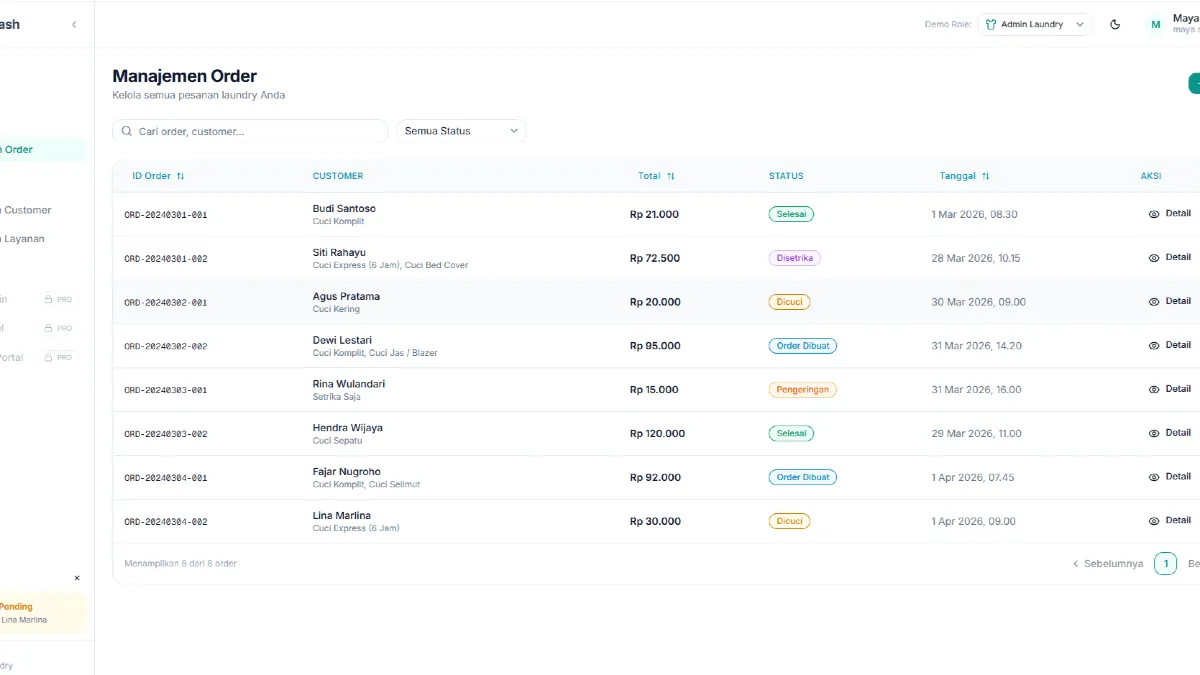
Task: Click the Maya user avatar
Action: point(1155,25)
